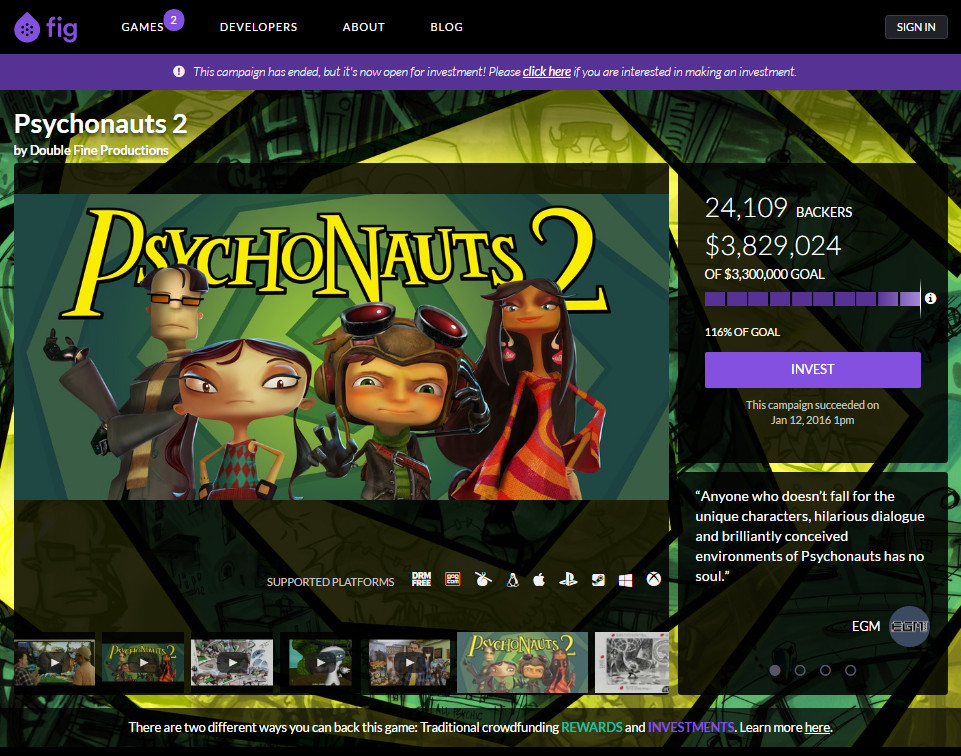Click the '$3,829,024' amount raised
This screenshot has width=961, height=756.
(x=773, y=246)
